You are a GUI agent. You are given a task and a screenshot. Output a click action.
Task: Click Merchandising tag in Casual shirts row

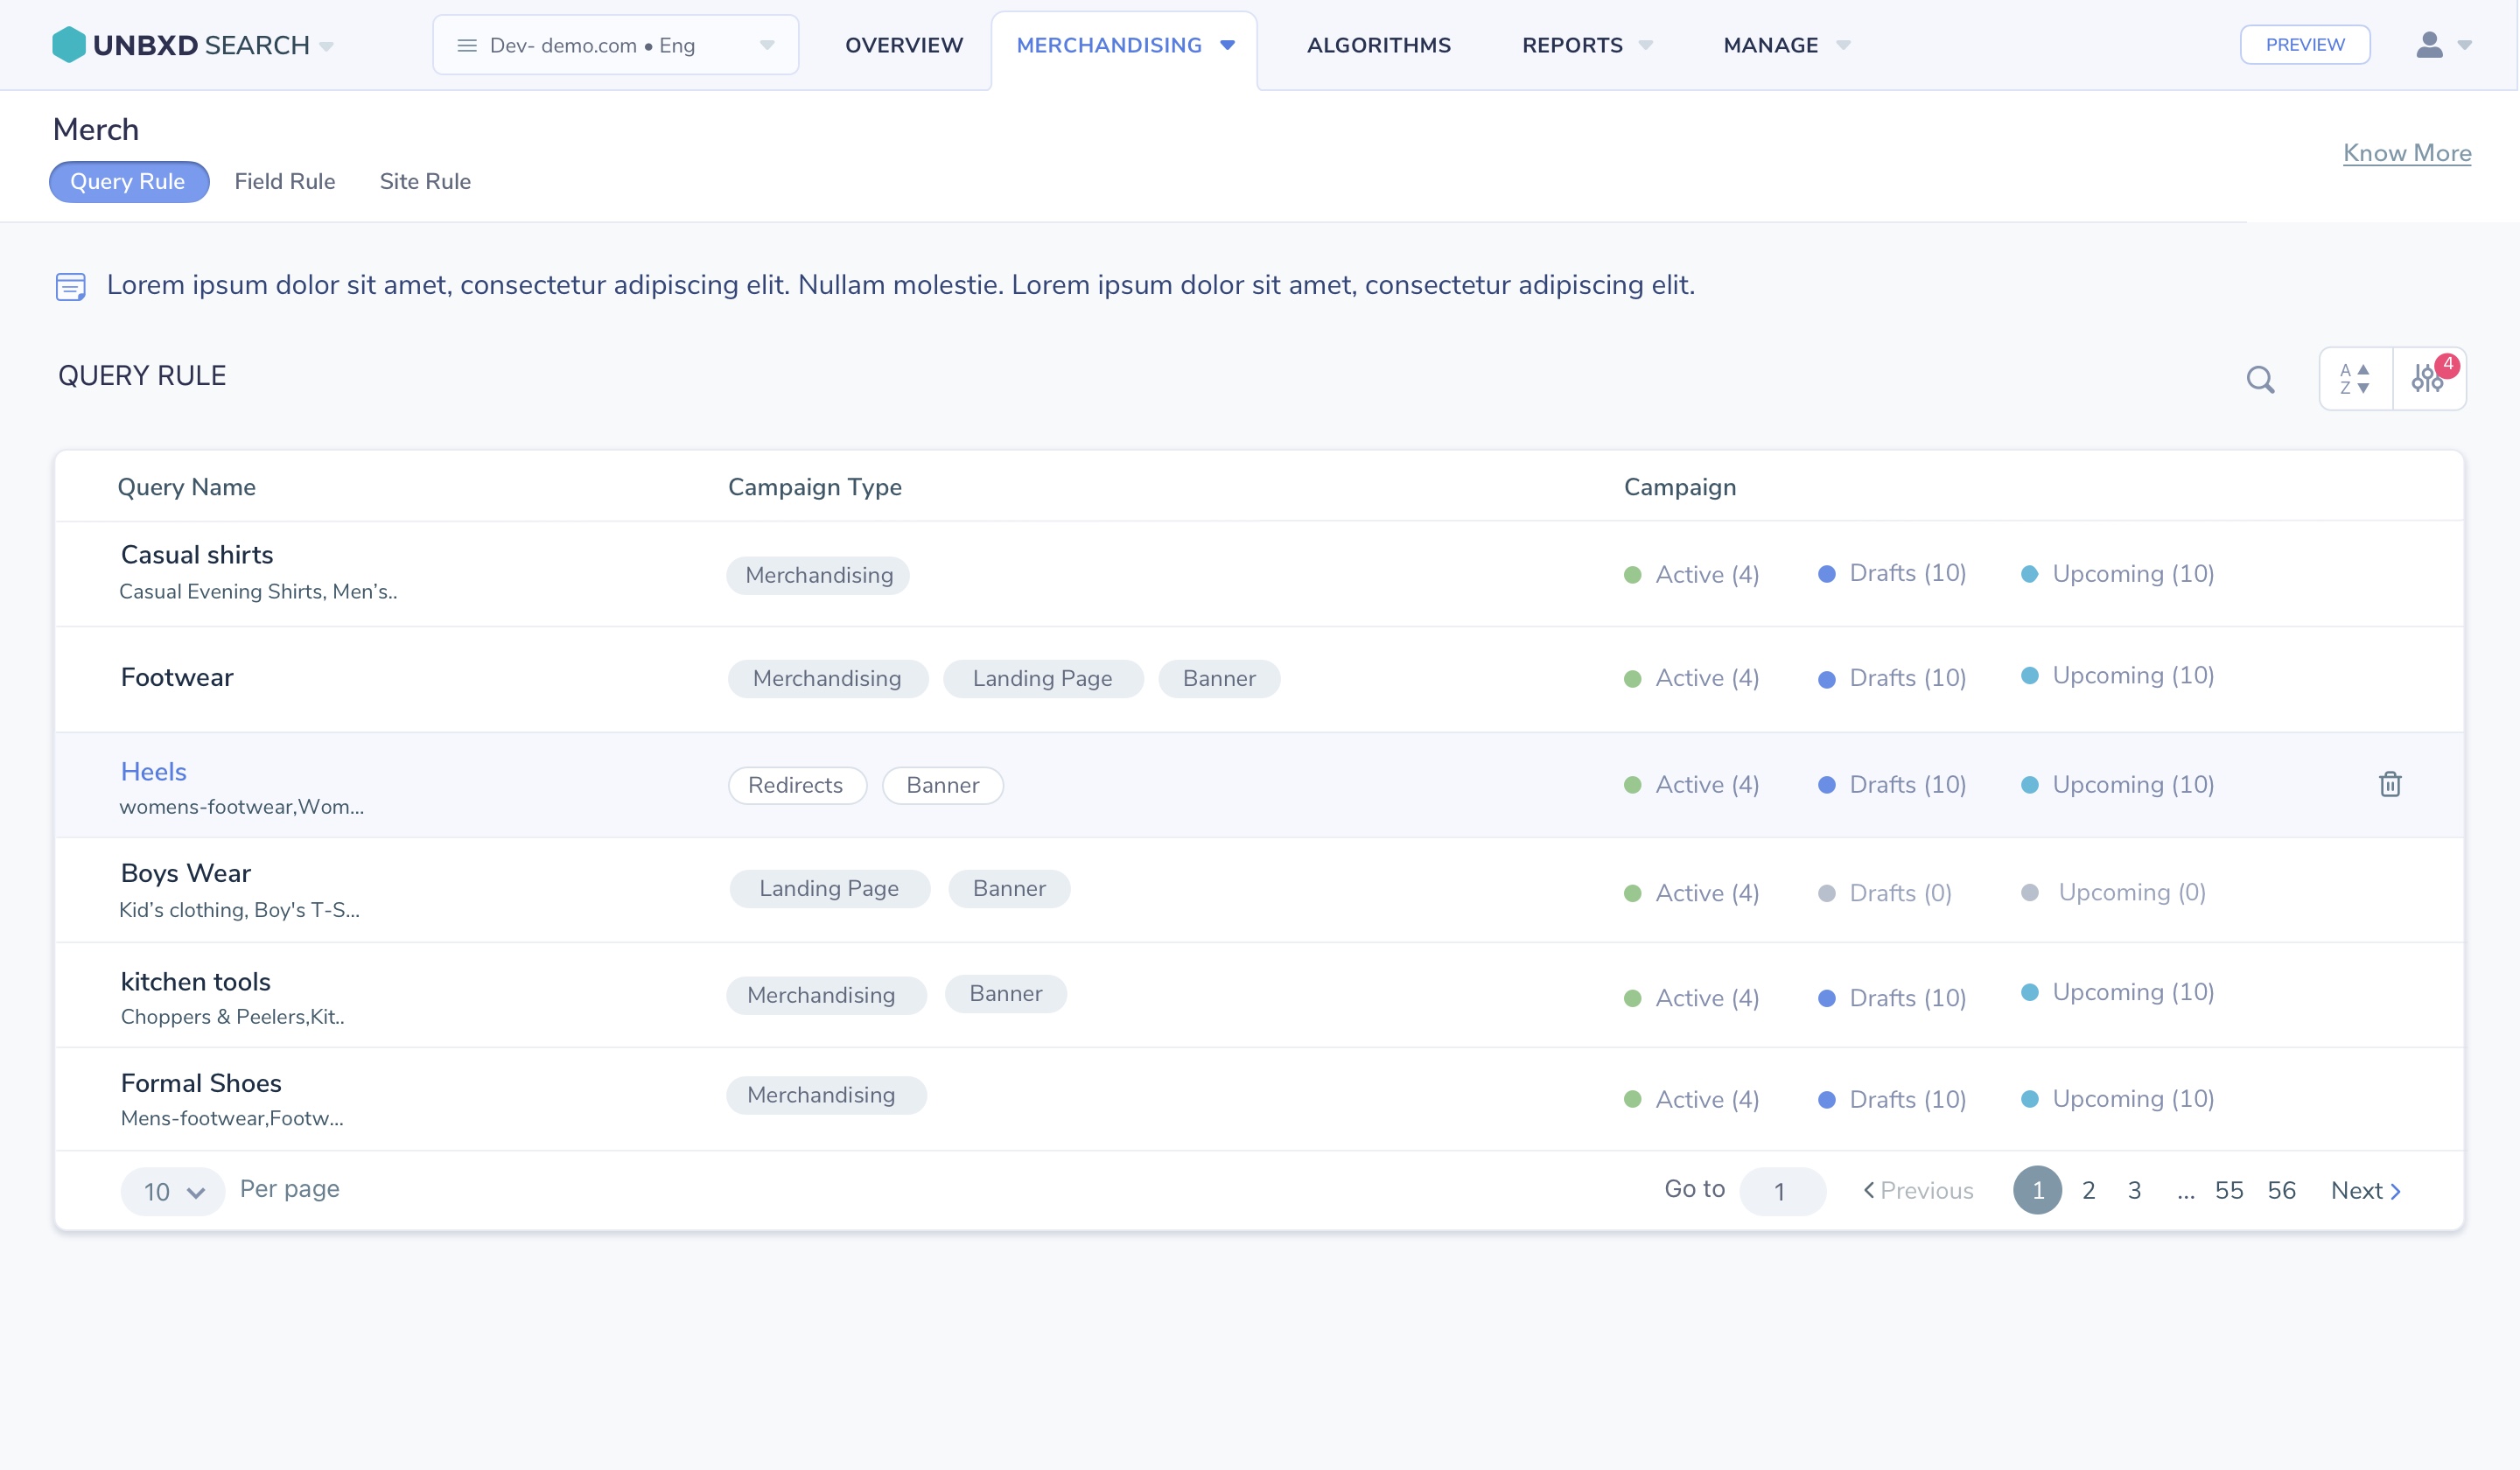coord(818,575)
